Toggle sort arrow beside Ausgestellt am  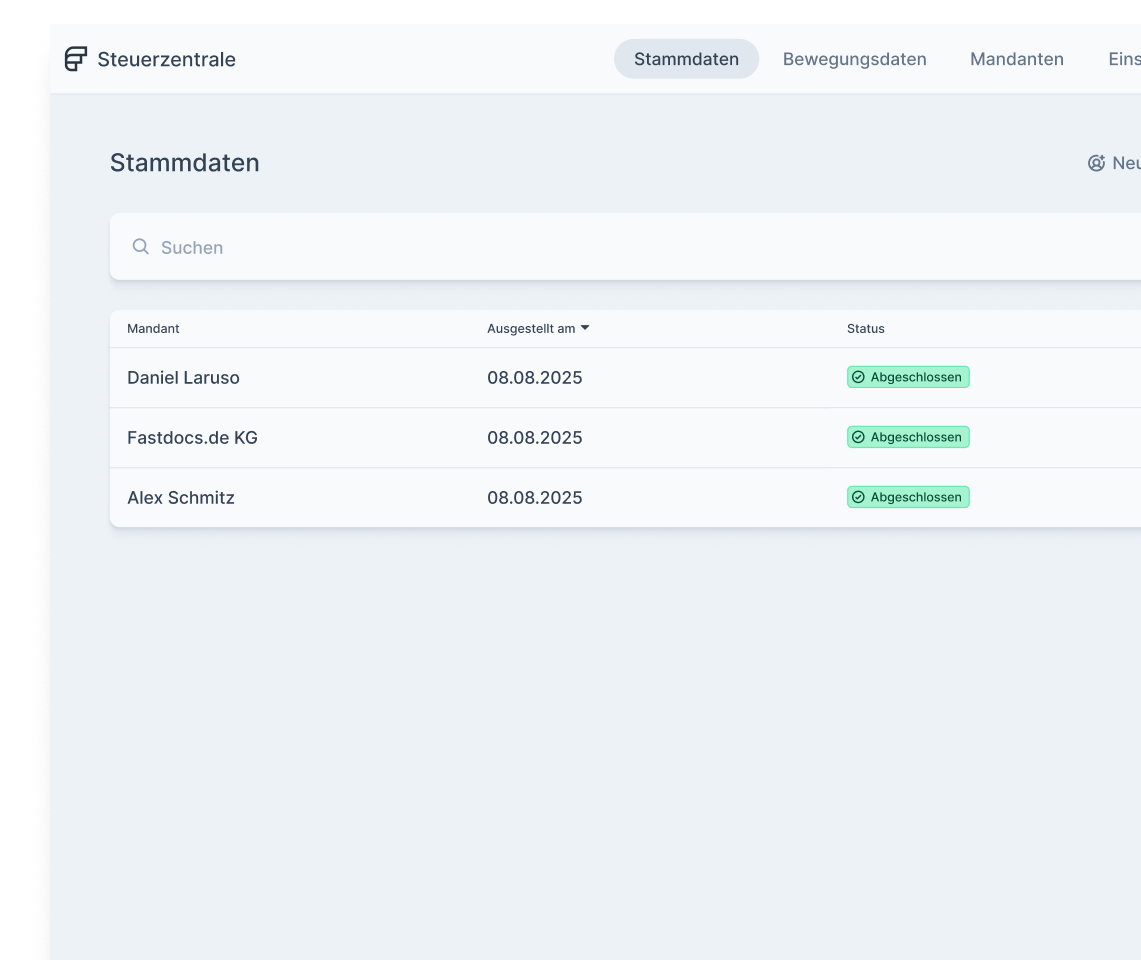(x=585, y=328)
